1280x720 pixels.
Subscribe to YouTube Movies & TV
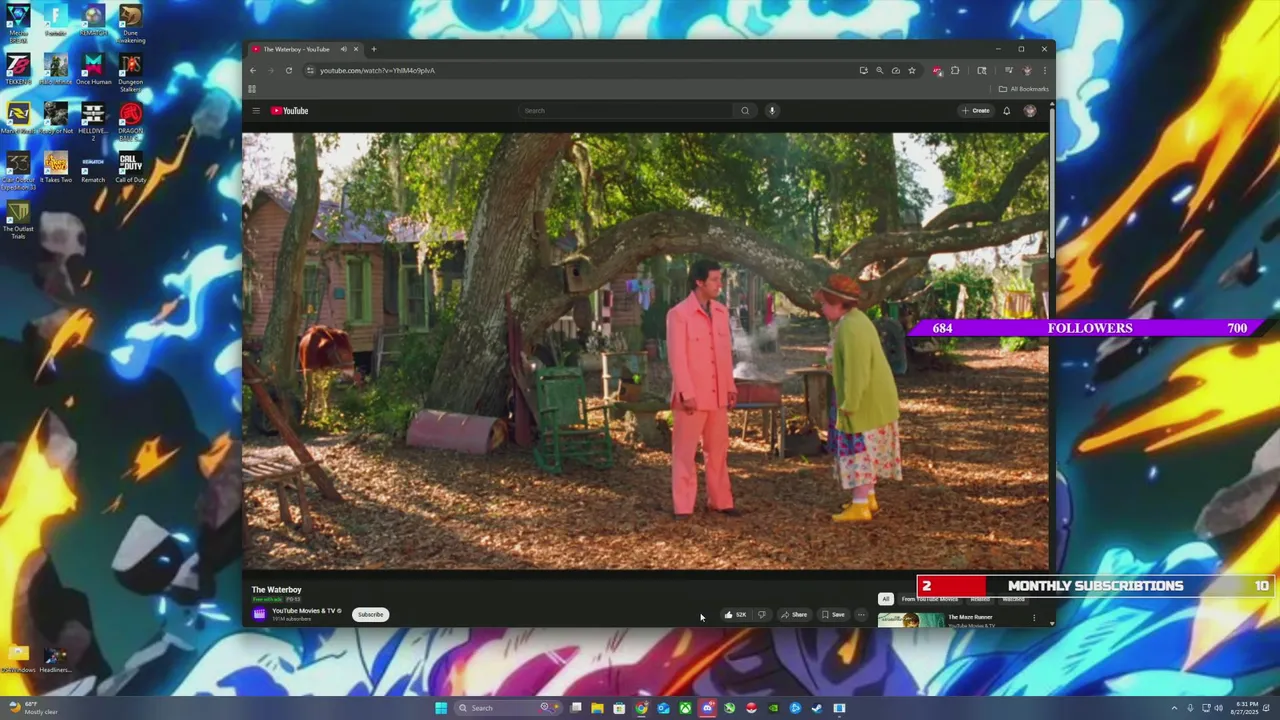(x=370, y=615)
